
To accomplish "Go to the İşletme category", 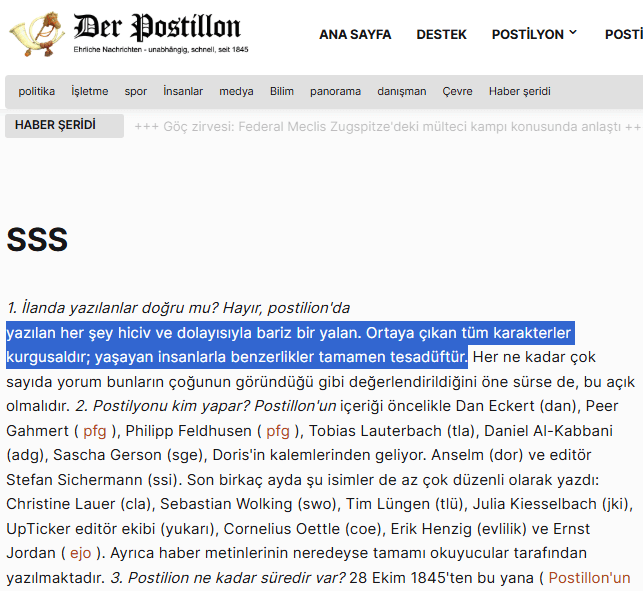I will 89,91.
